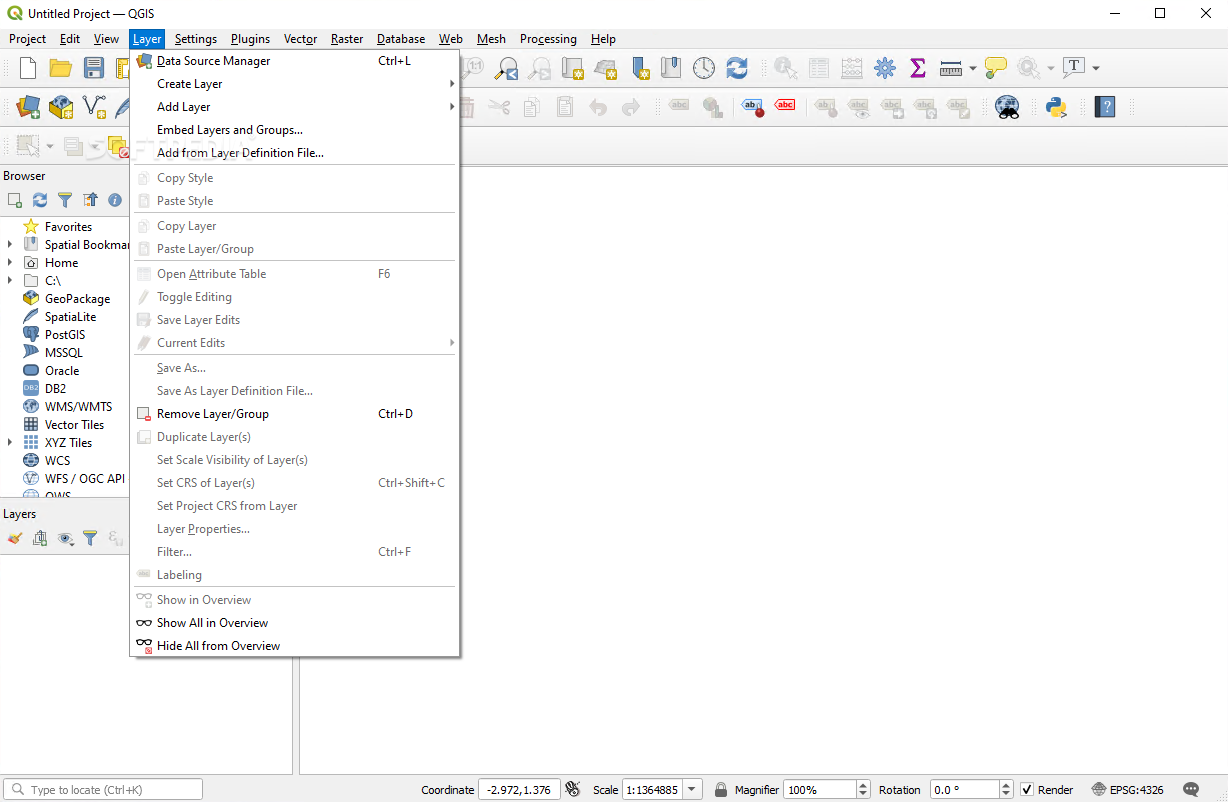Open the Project menu
This screenshot has width=1228, height=802.
point(27,39)
